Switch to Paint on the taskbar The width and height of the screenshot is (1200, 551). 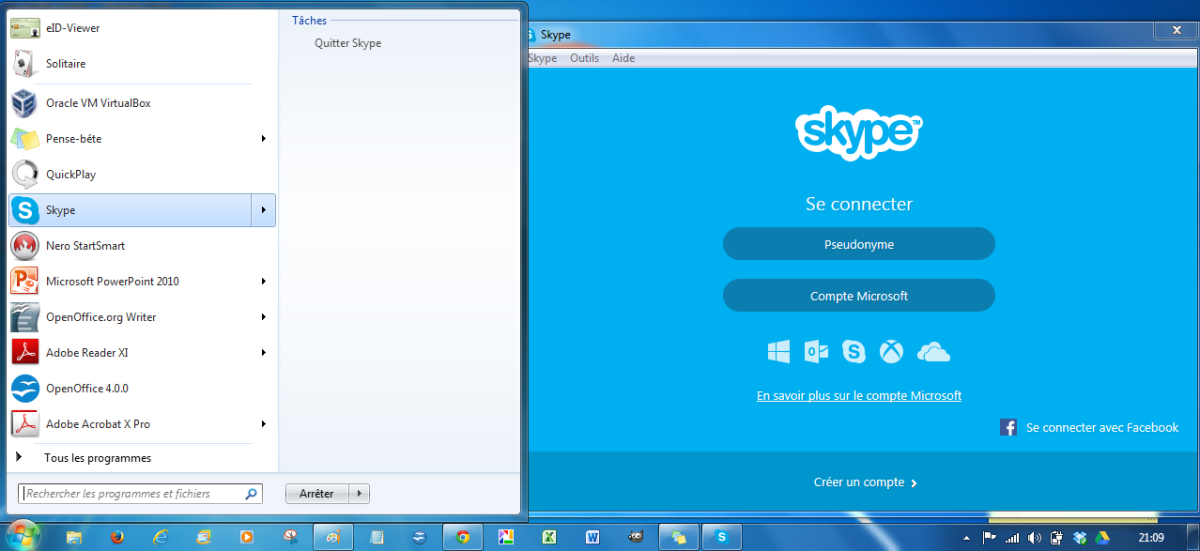[334, 537]
